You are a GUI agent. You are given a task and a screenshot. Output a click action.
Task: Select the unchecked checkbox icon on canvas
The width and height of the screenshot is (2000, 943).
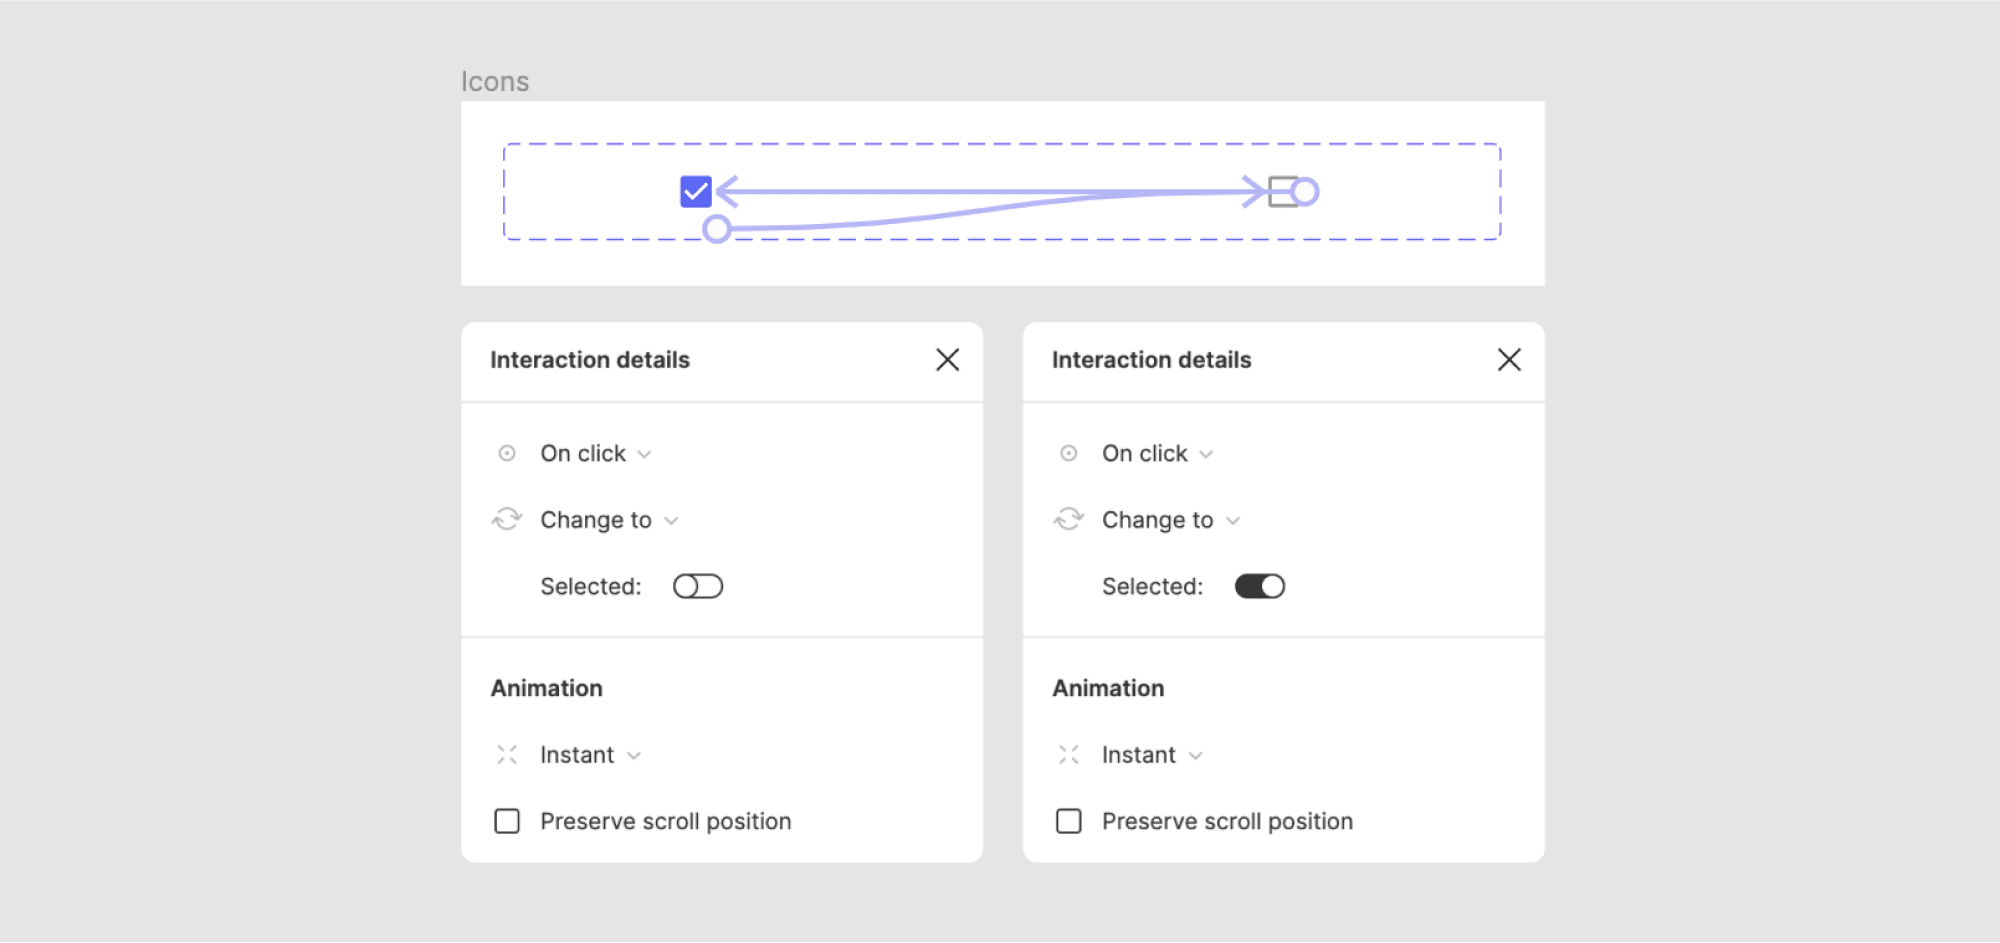point(1283,191)
